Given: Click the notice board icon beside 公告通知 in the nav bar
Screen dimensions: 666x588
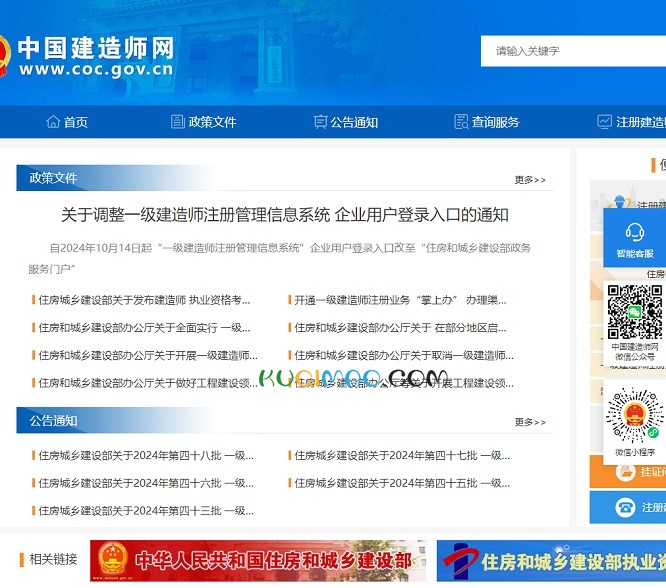Looking at the screenshot, I should 320,122.
